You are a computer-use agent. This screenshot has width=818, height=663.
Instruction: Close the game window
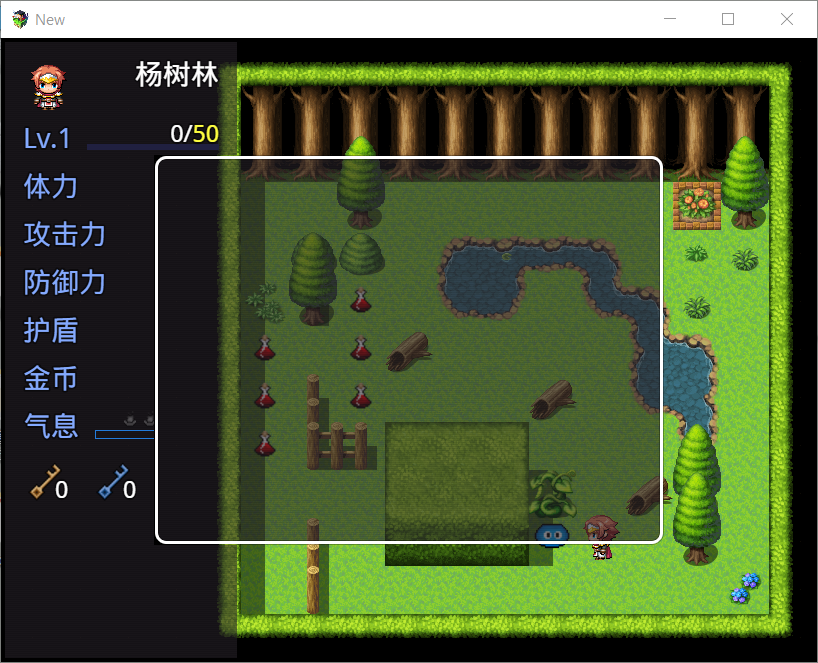tap(787, 19)
